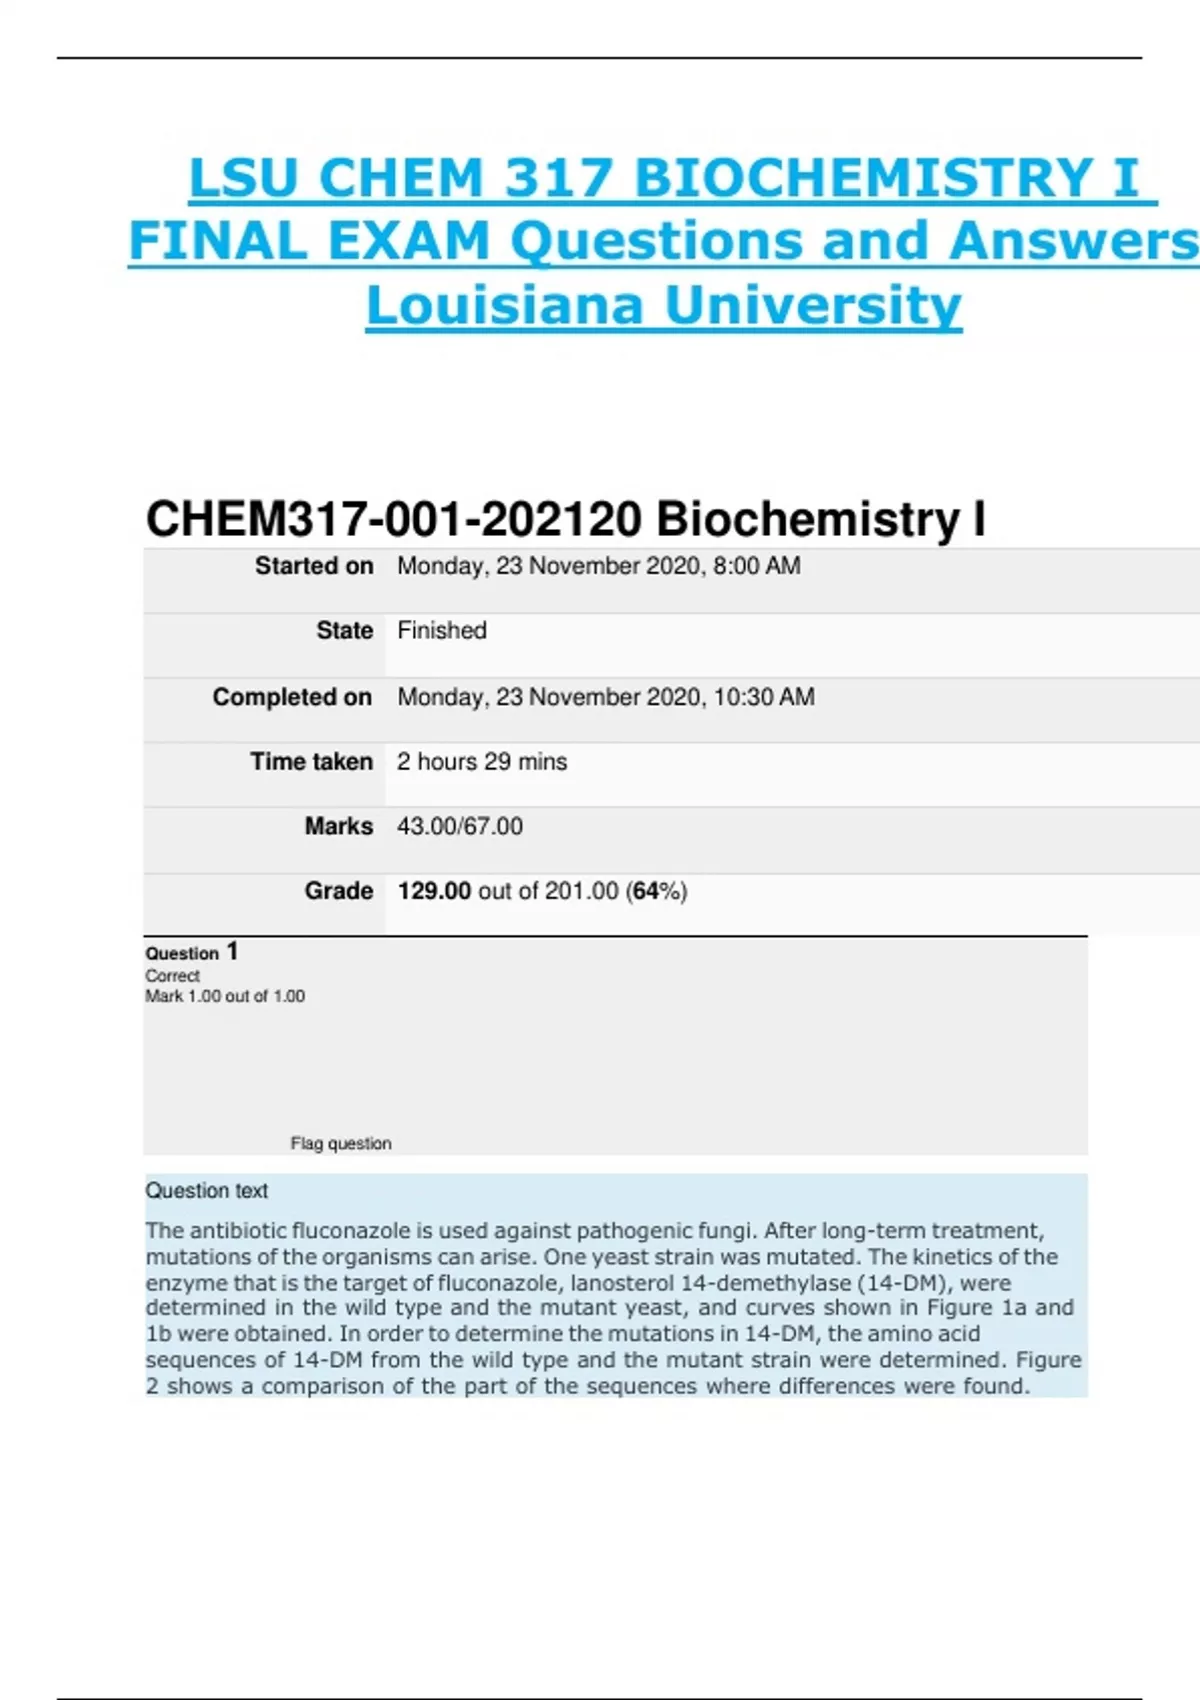Select the 'Started on' row label
Image resolution: width=1200 pixels, height=1700 pixels.
coord(314,566)
